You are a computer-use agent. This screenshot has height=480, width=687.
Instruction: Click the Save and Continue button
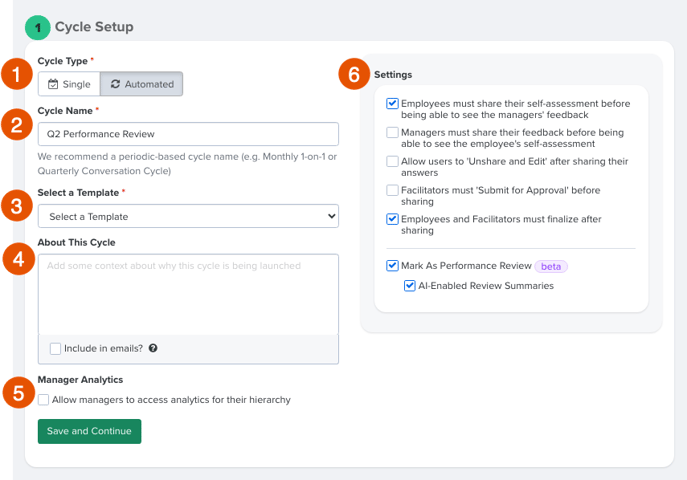coord(89,431)
